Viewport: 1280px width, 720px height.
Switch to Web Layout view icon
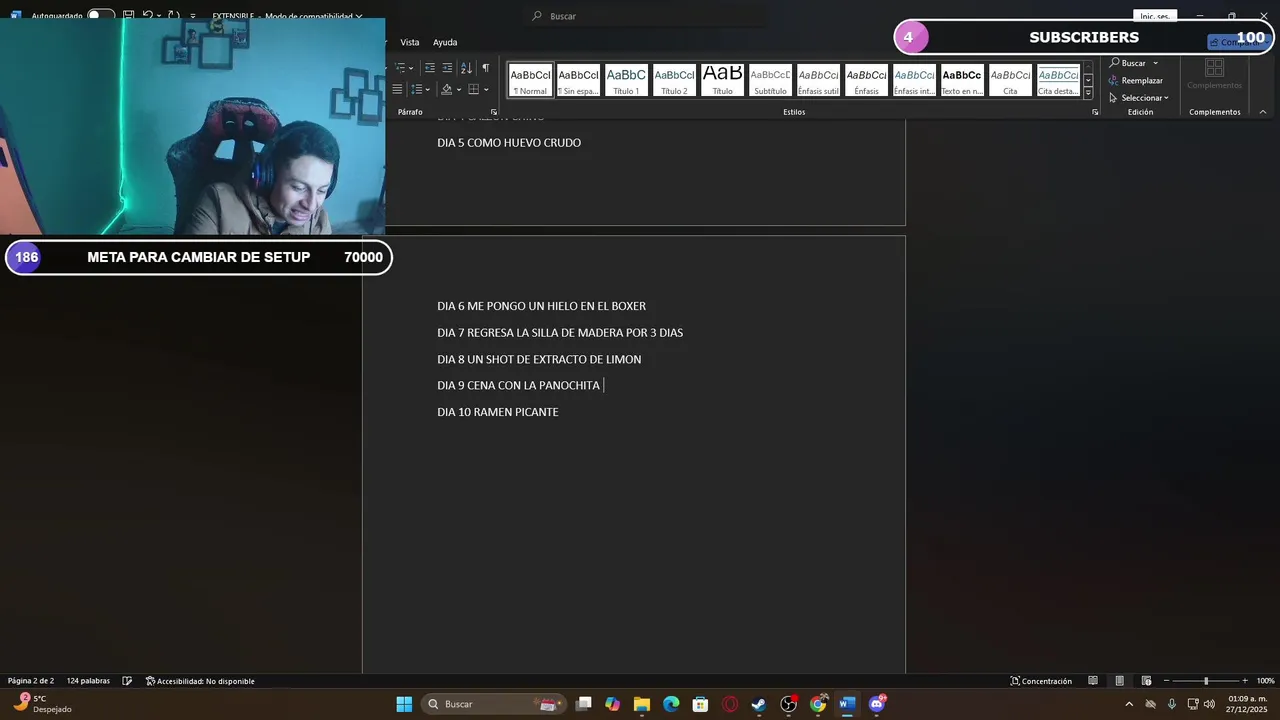[x=1146, y=681]
